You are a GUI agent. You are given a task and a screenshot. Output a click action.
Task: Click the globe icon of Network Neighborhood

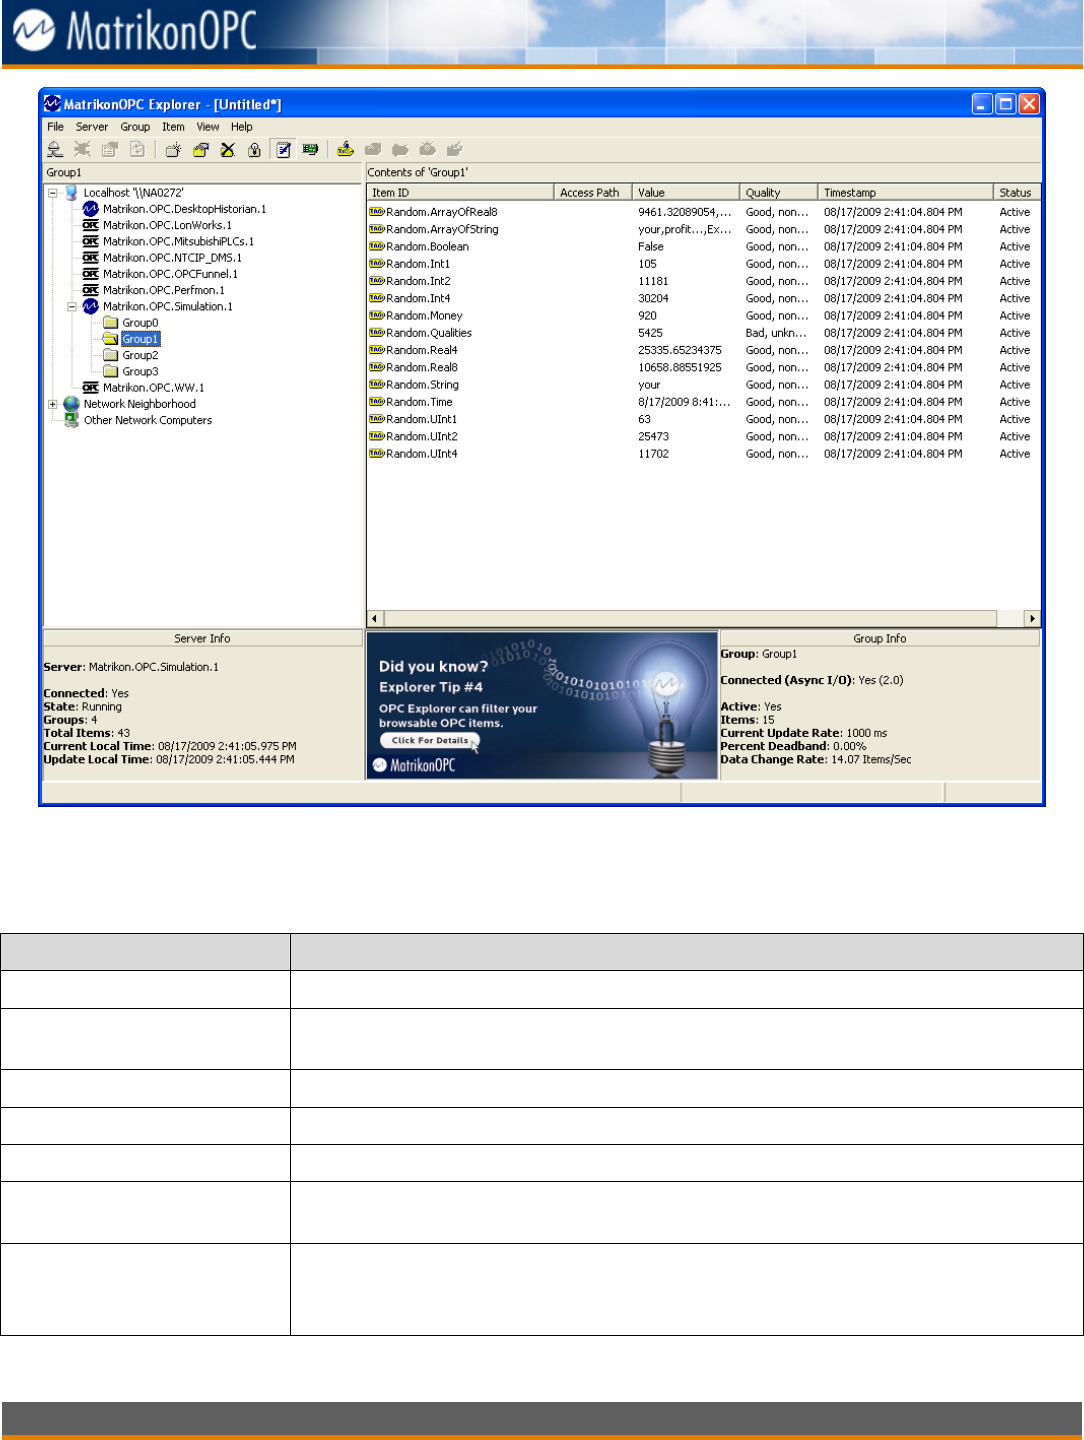coord(72,404)
